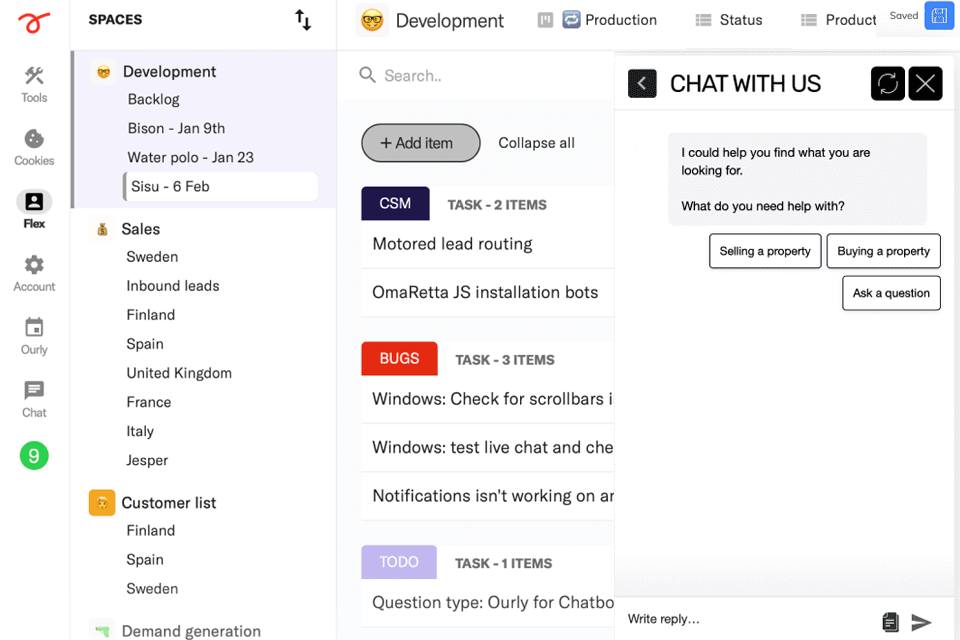Viewport: 960px width, 640px height.
Task: Open Sweden under Sales
Action: point(152,257)
